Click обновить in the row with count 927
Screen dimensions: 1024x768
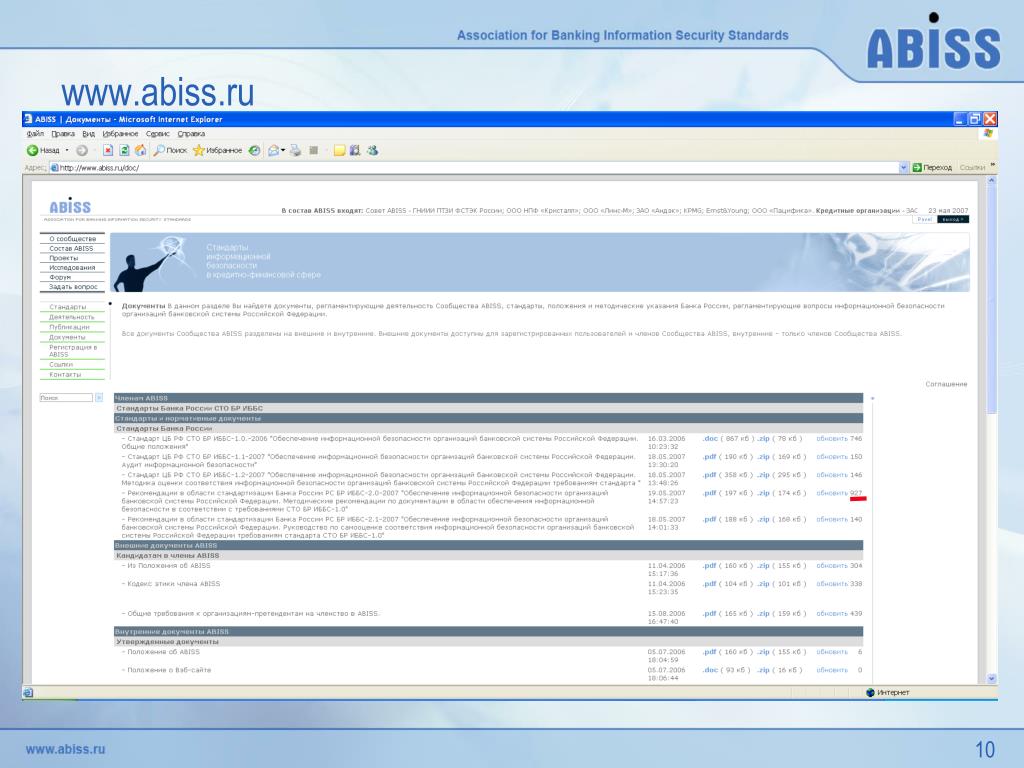[x=831, y=493]
